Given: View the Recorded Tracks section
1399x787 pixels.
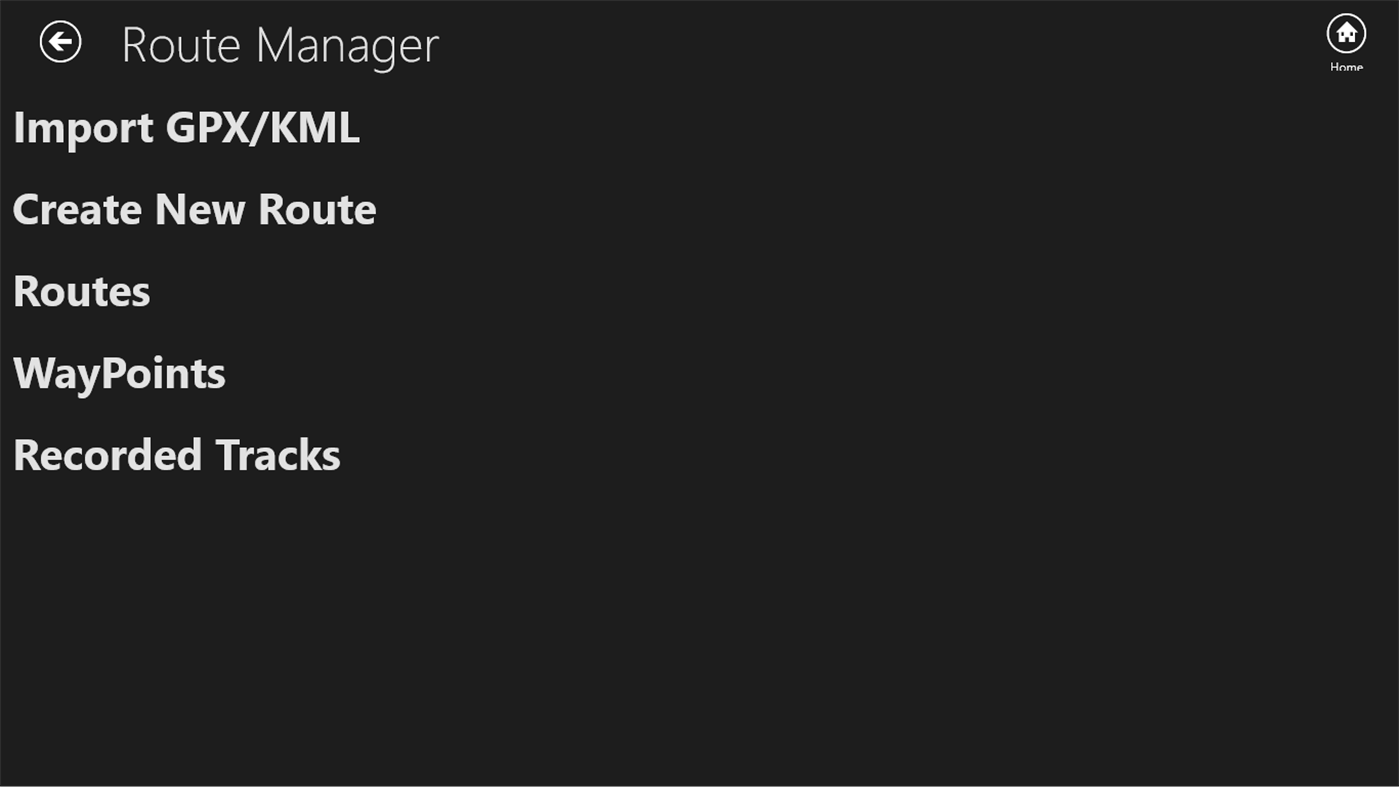Looking at the screenshot, I should pos(176,456).
